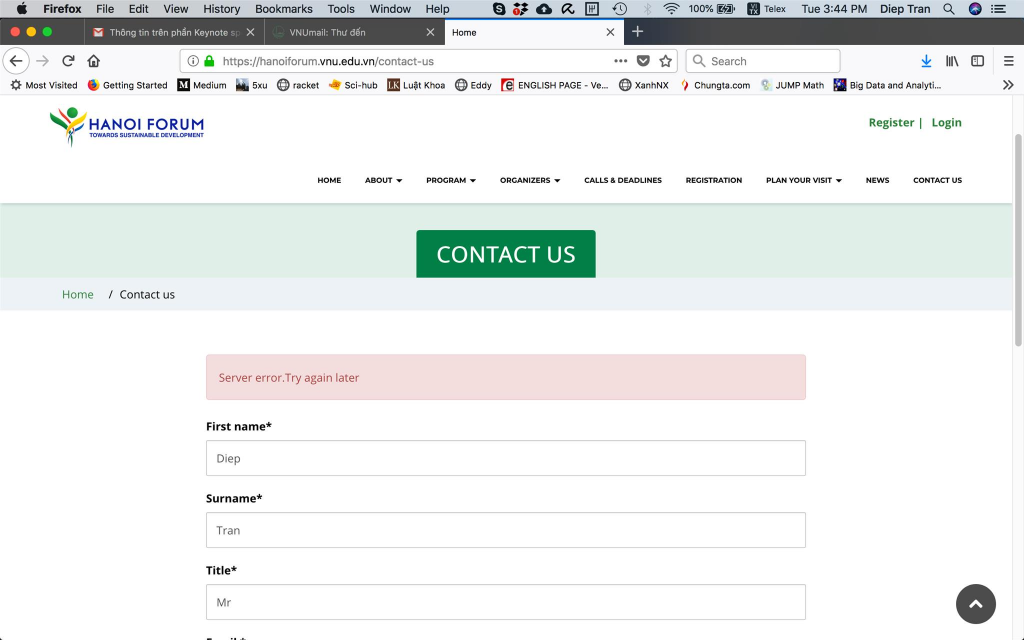This screenshot has height=640, width=1024.
Task: Open a new tab with plus icon
Action: (x=638, y=32)
